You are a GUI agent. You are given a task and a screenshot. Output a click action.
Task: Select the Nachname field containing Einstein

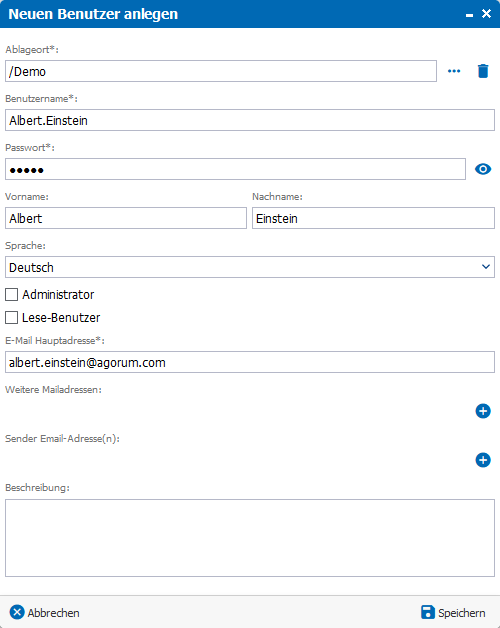pyautogui.click(x=373, y=218)
